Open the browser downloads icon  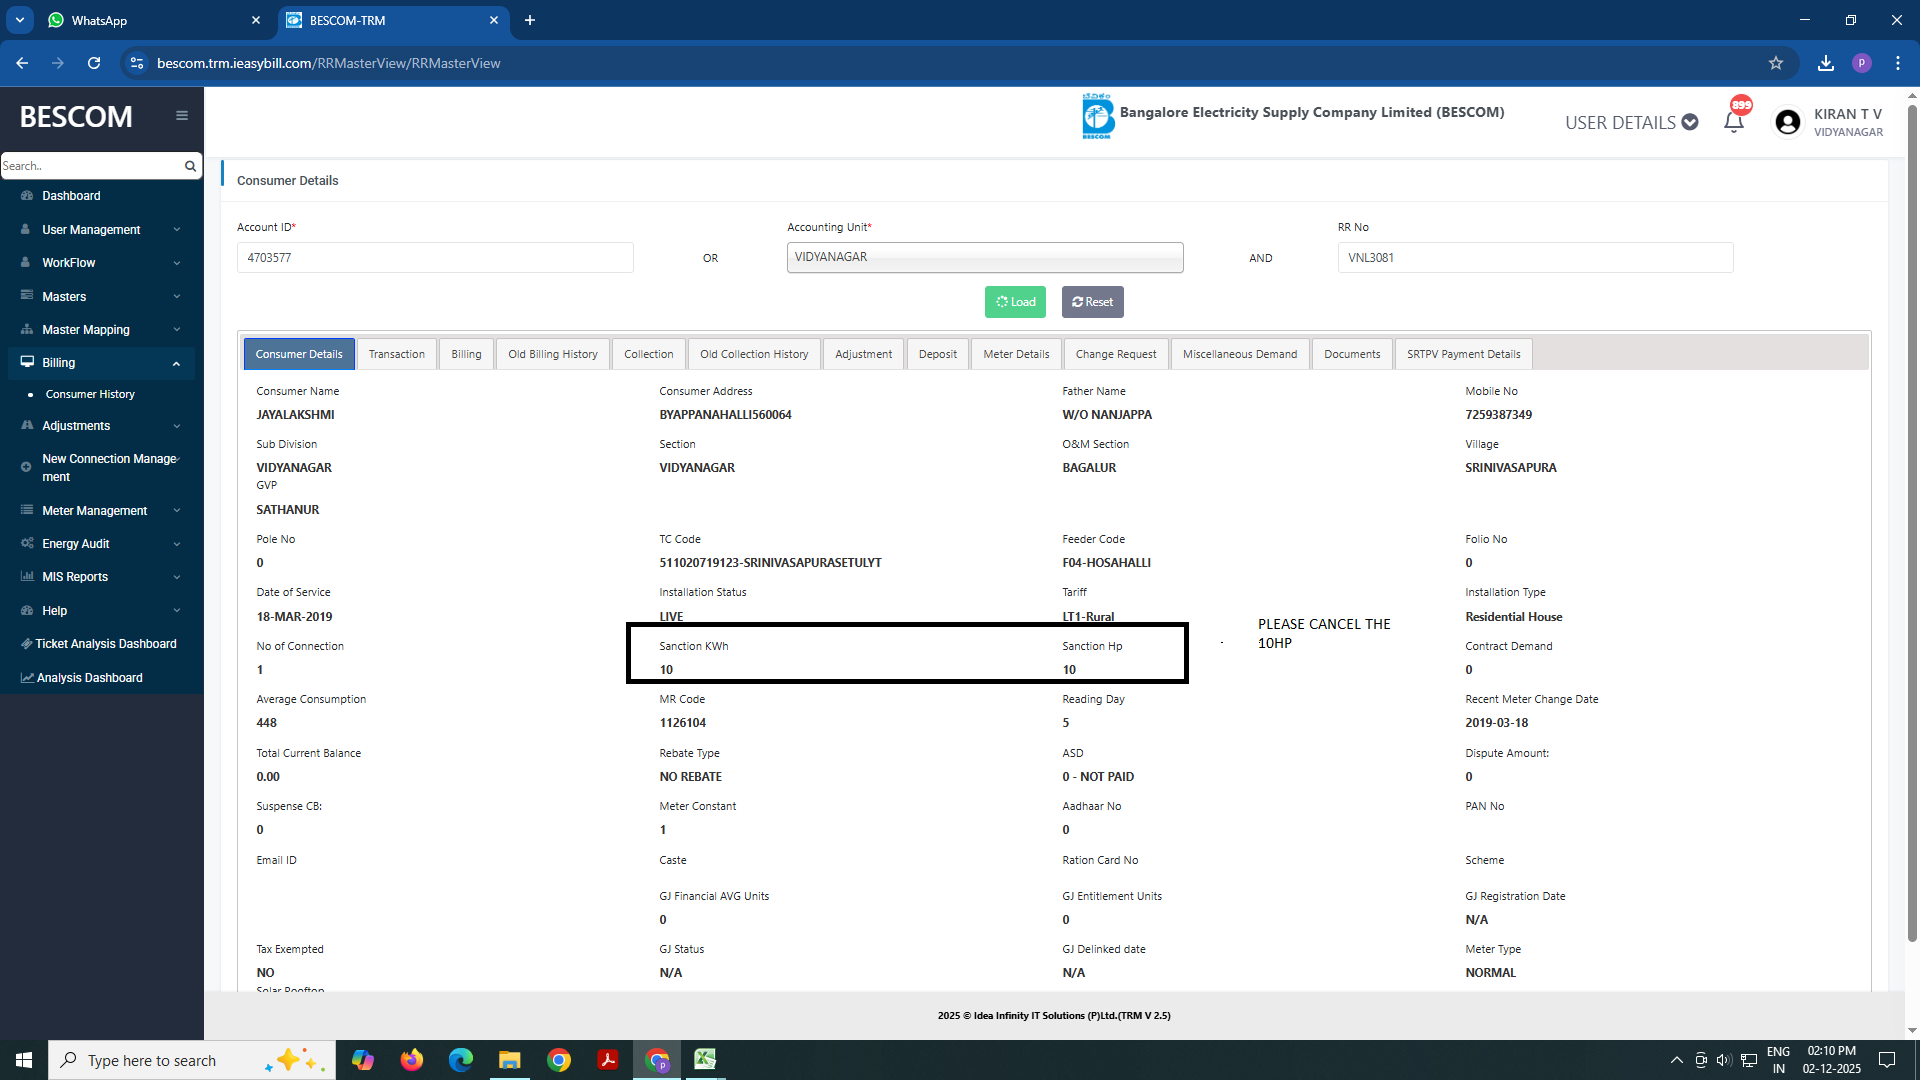1826,63
